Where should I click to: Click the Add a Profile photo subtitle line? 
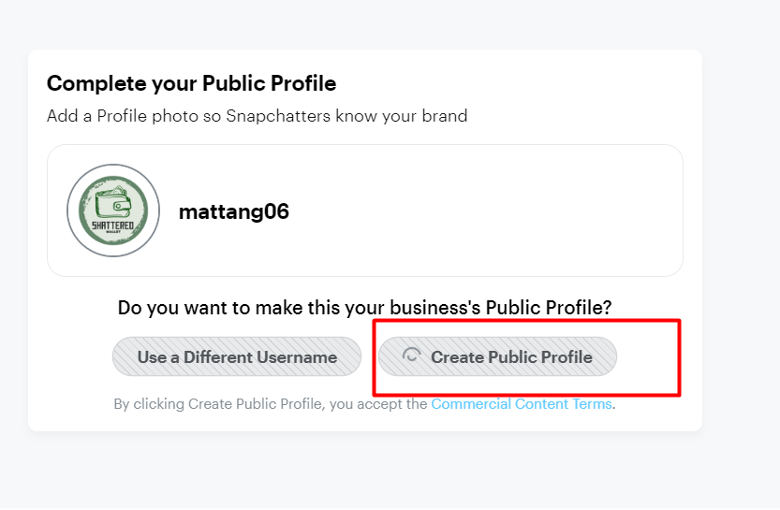tap(257, 116)
